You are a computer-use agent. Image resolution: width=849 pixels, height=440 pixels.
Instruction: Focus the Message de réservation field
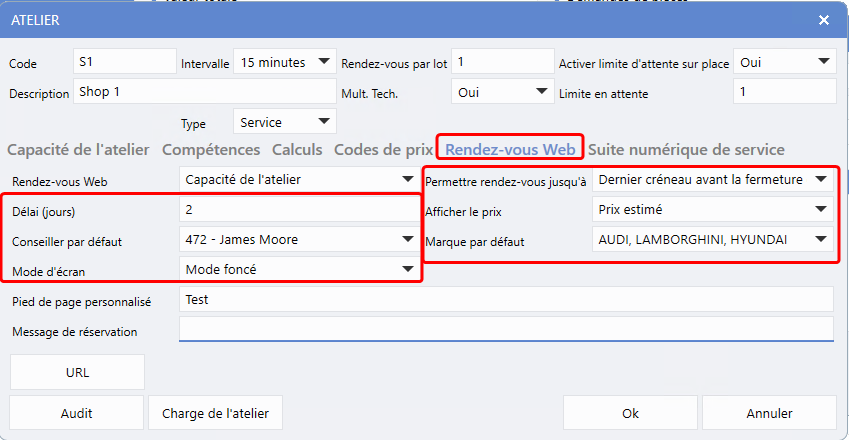pyautogui.click(x=505, y=330)
